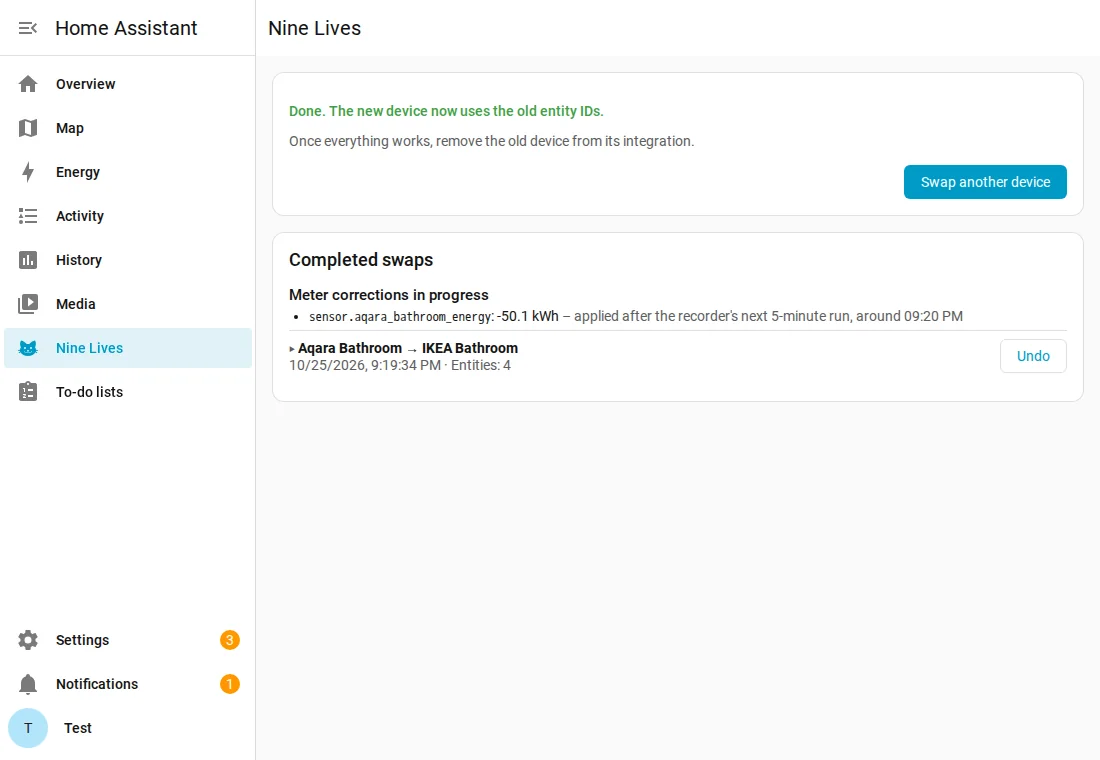Viewport: 1100px width, 760px height.
Task: Click the Aqara Bathroom → IKEA Bathroom title
Action: click(408, 348)
